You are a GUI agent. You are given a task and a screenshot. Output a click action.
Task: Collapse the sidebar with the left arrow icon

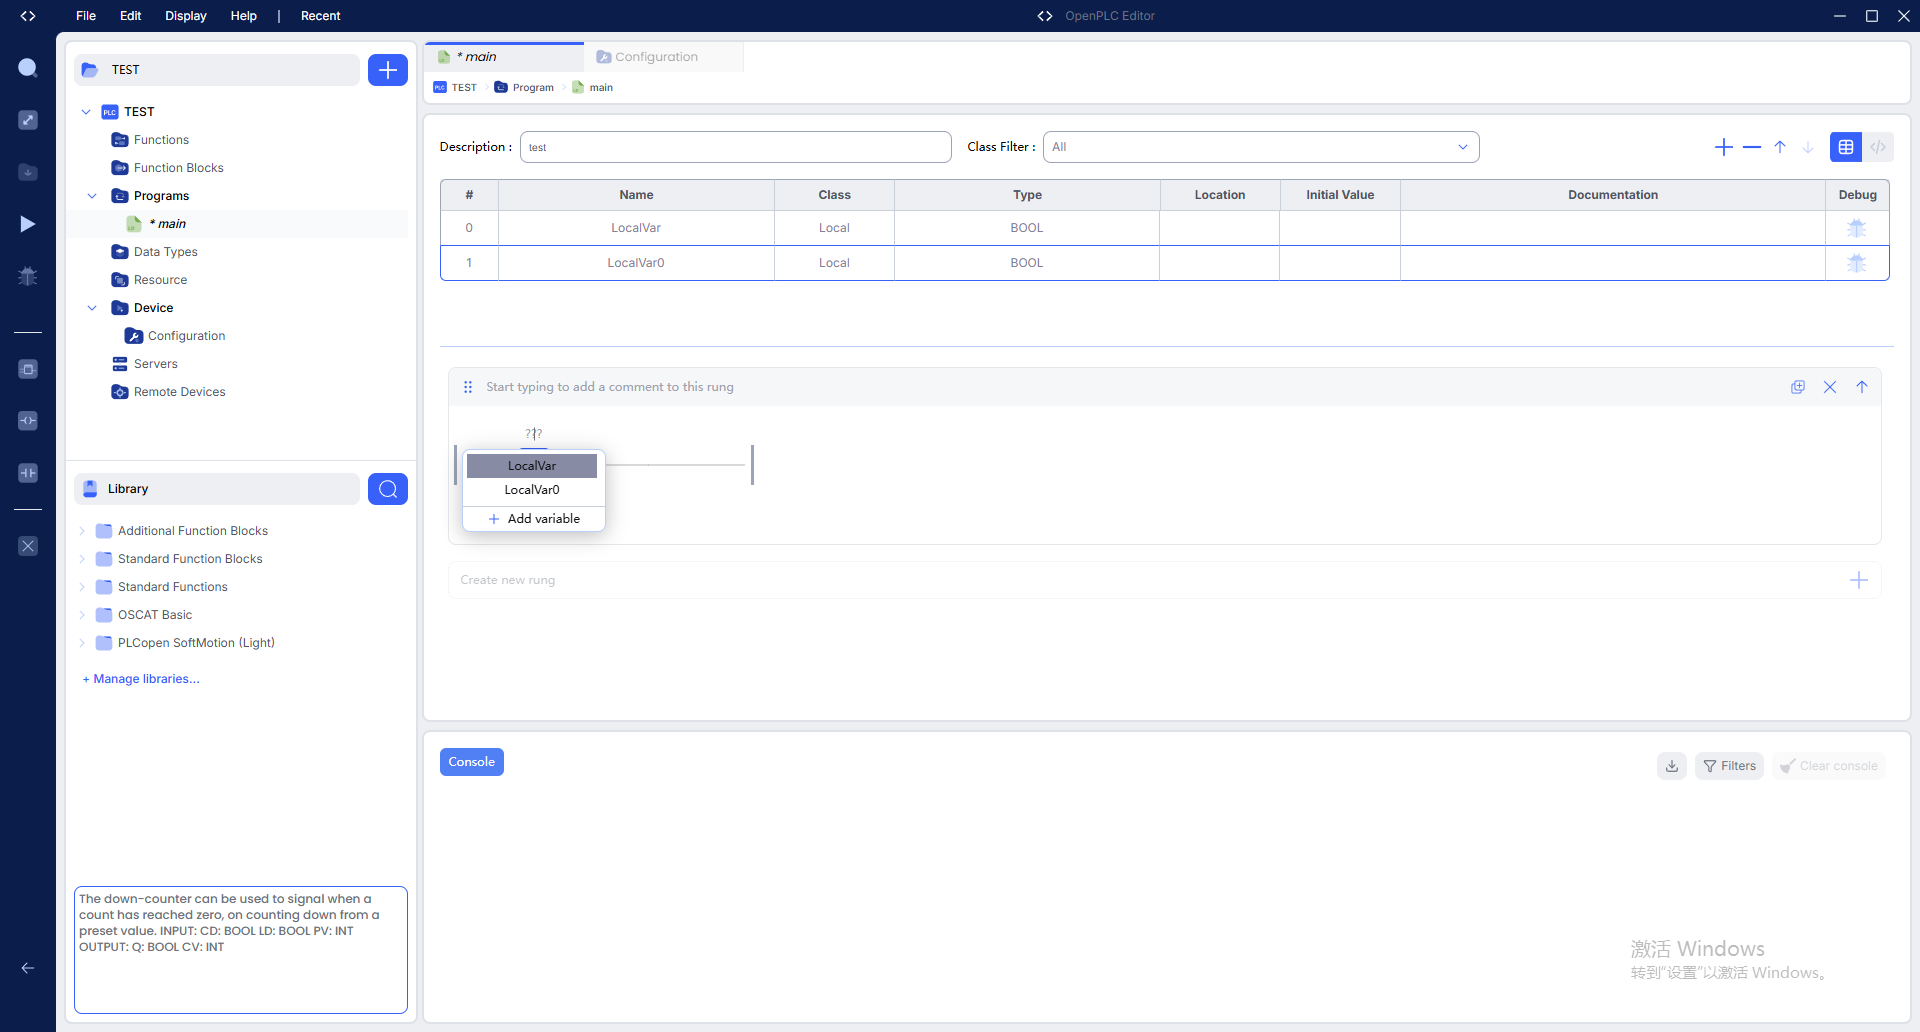tap(28, 968)
